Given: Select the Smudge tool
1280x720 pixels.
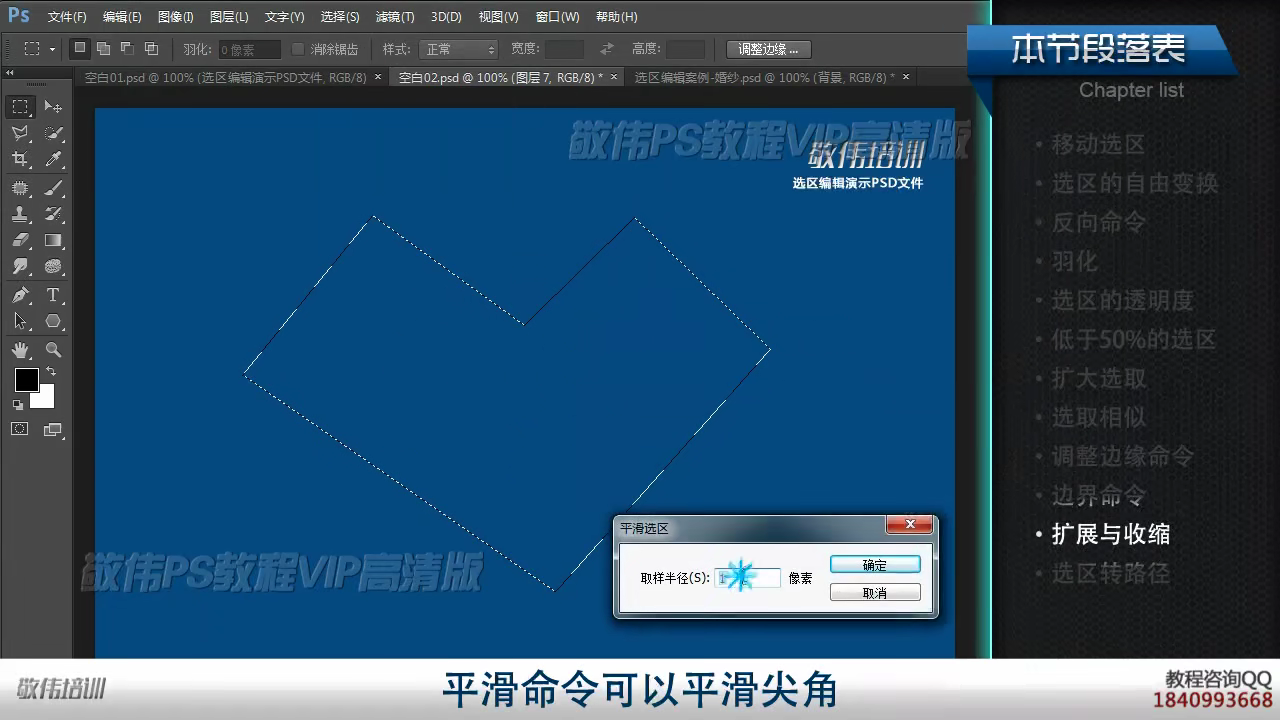Looking at the screenshot, I should click(x=20, y=266).
